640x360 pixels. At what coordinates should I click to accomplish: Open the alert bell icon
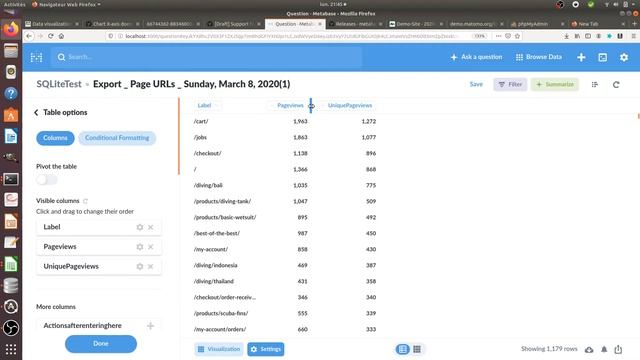(604, 349)
